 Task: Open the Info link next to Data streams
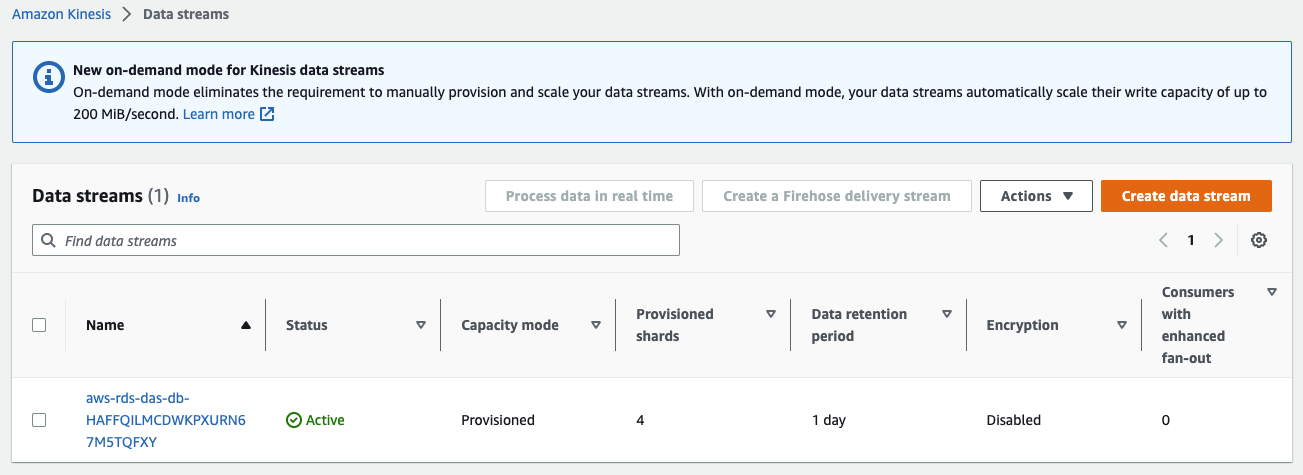pos(188,198)
